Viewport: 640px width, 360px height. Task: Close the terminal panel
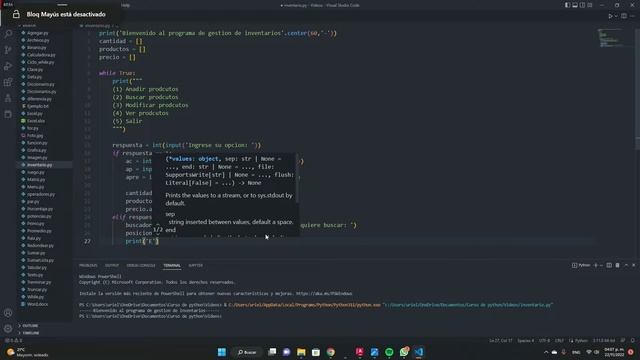pyautogui.click(x=633, y=265)
